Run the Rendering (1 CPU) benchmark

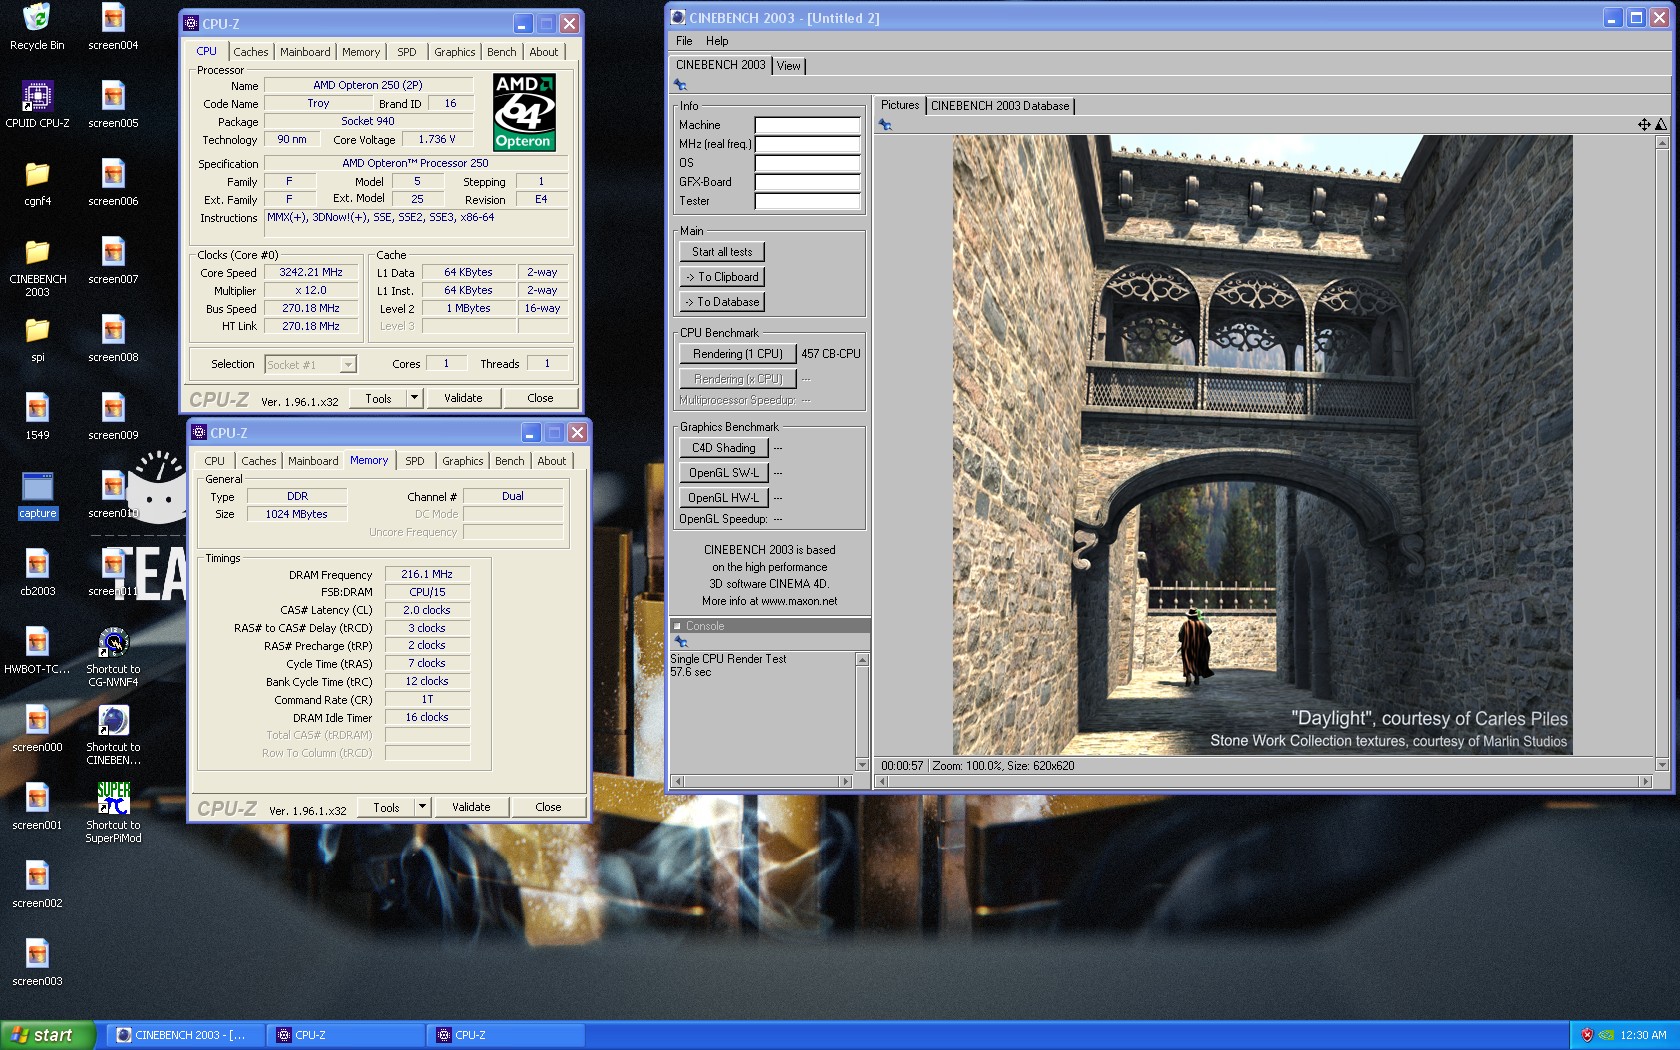(x=738, y=354)
